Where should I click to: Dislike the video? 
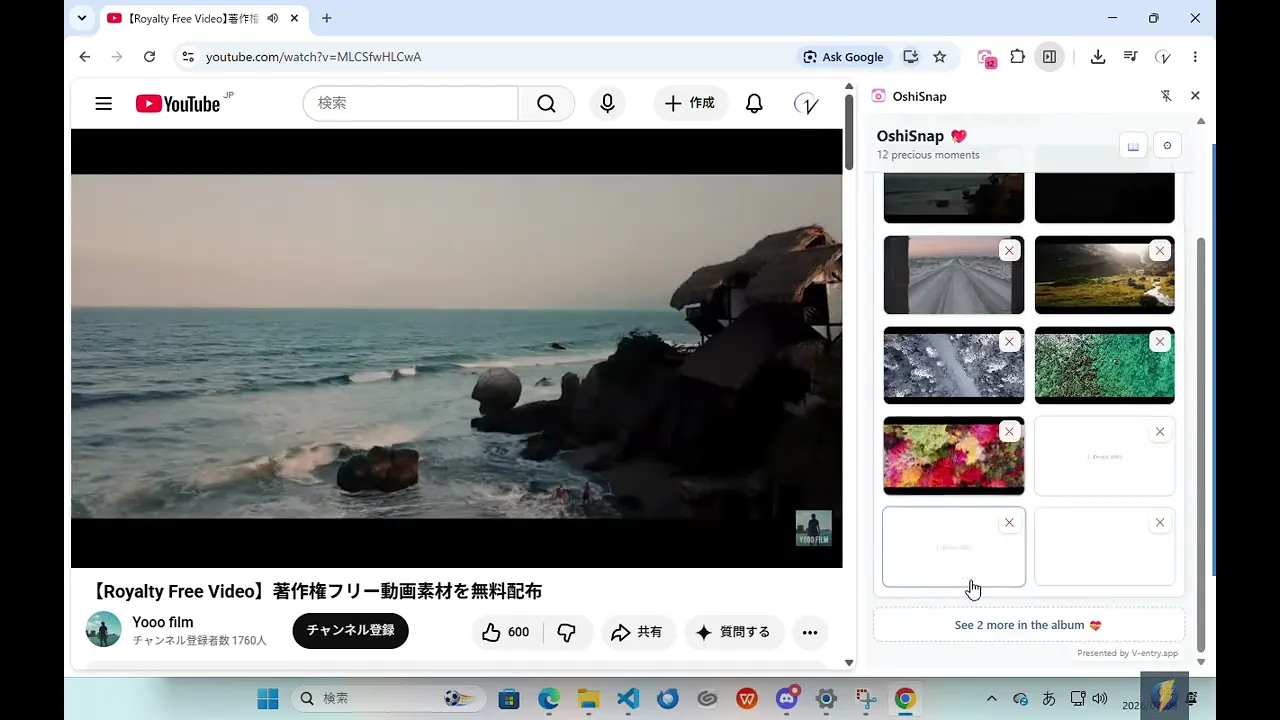click(567, 632)
